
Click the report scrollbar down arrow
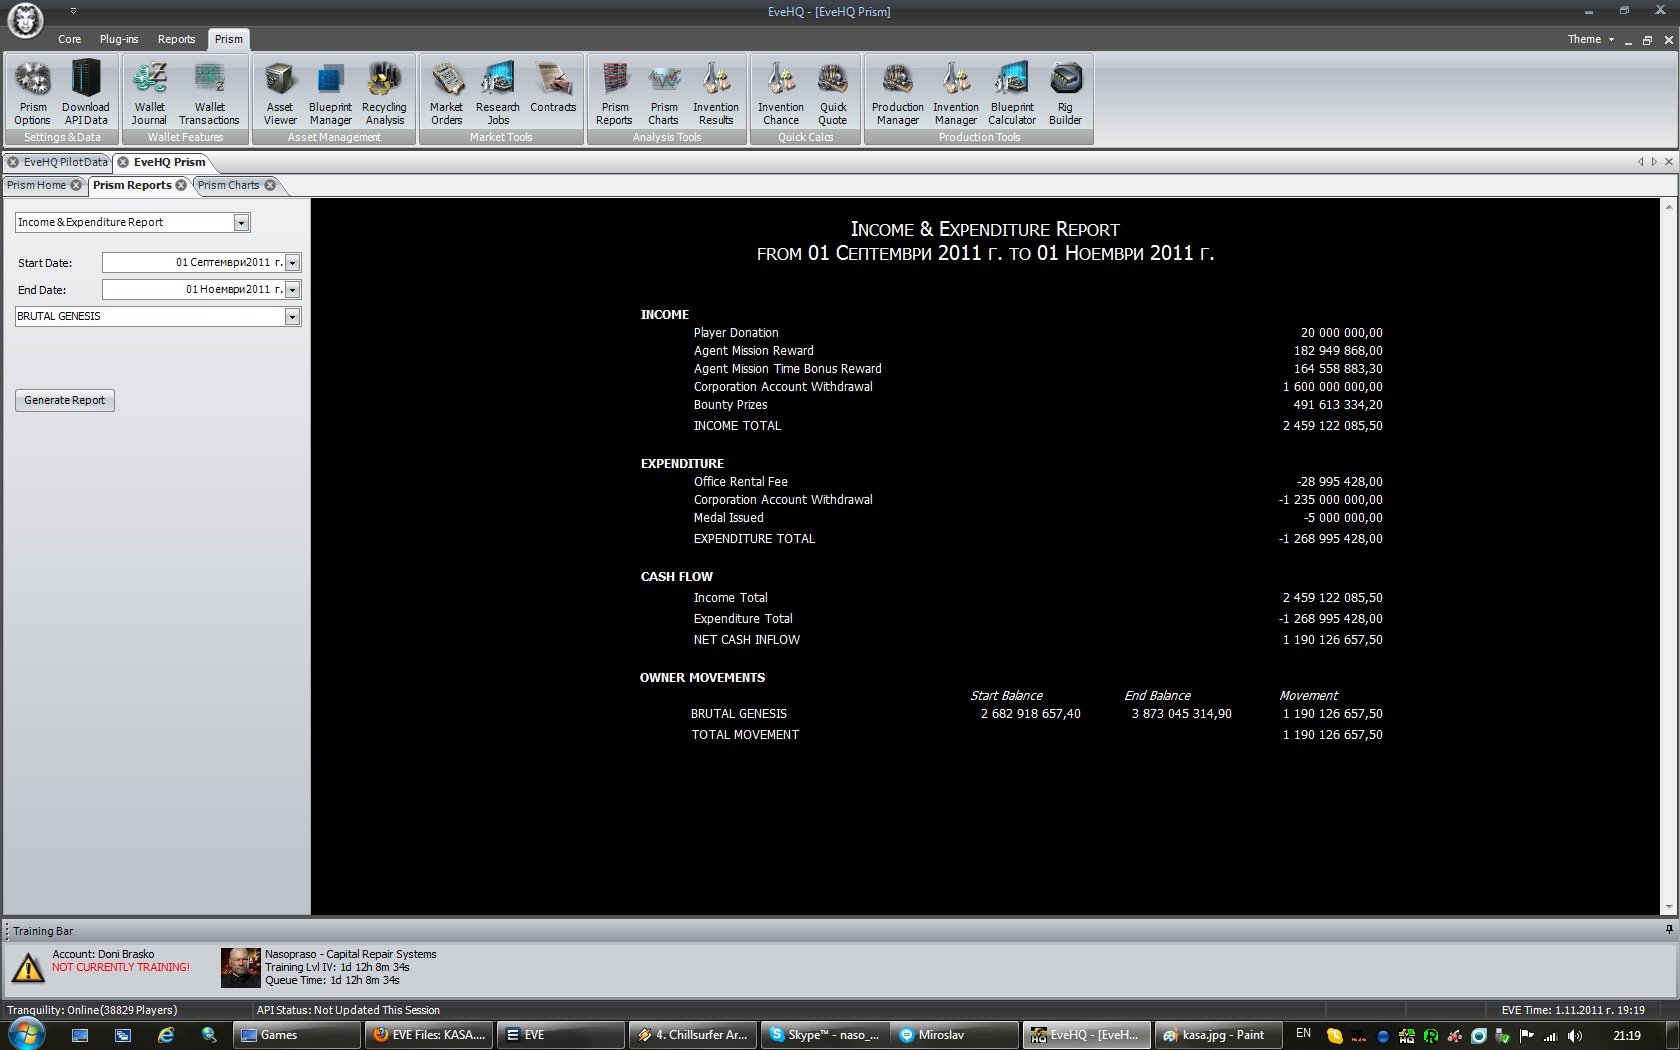point(1668,907)
